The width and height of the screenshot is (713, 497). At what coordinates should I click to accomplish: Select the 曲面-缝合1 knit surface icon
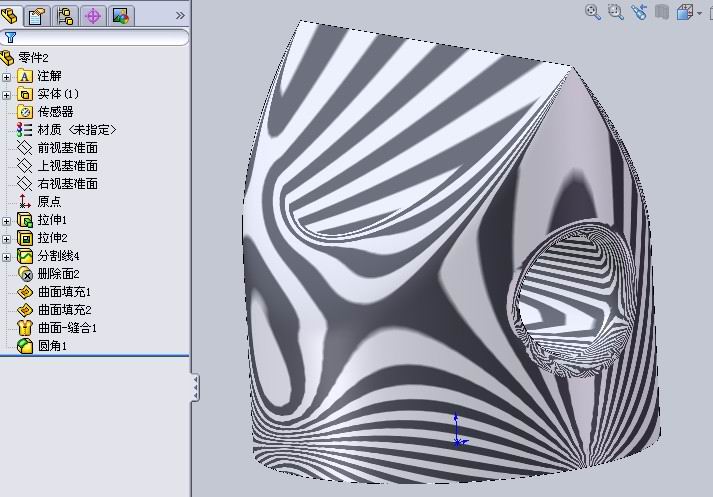click(x=25, y=328)
